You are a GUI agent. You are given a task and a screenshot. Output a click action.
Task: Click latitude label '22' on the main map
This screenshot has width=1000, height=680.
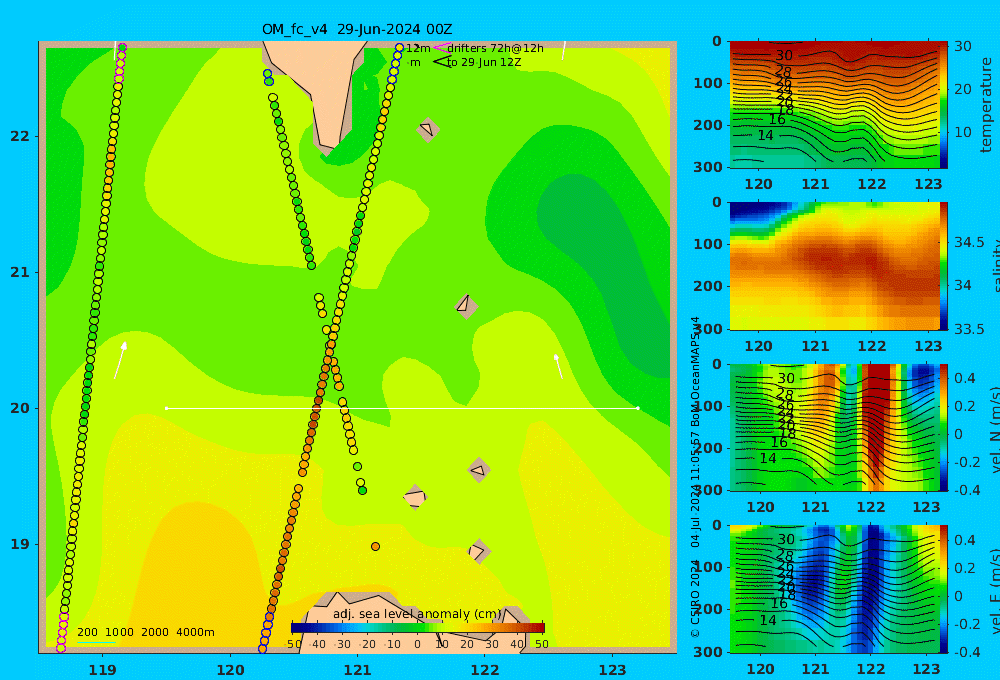pos(20,136)
